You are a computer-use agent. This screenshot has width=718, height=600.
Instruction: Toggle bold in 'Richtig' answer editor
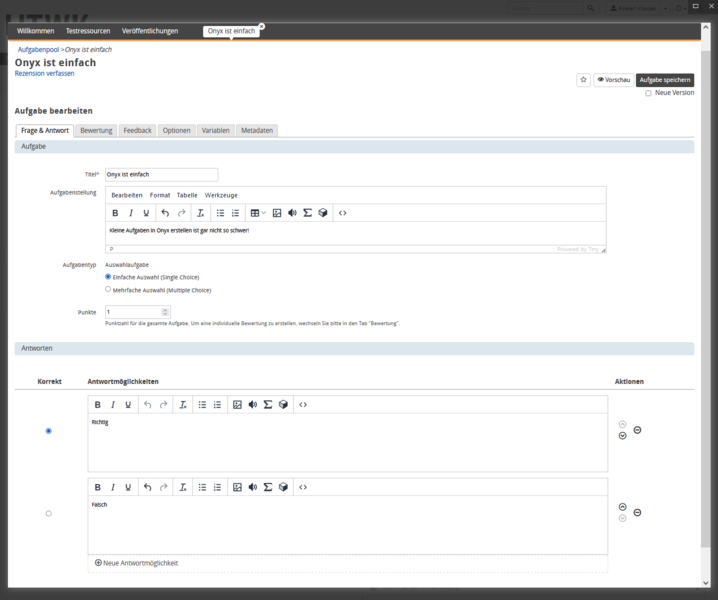click(x=98, y=405)
